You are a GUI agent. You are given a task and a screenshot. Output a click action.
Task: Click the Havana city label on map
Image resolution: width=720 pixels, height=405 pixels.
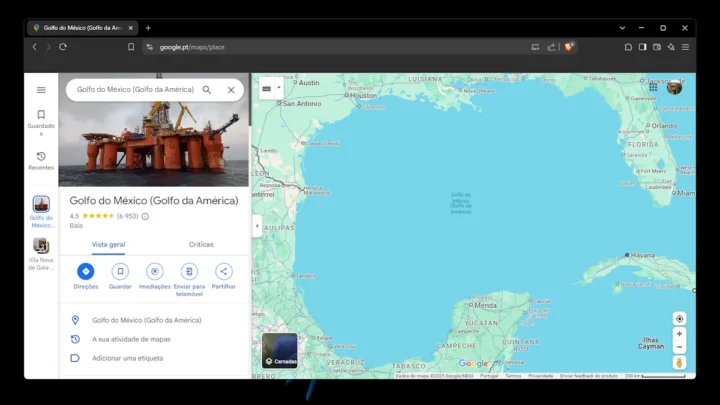click(642, 255)
